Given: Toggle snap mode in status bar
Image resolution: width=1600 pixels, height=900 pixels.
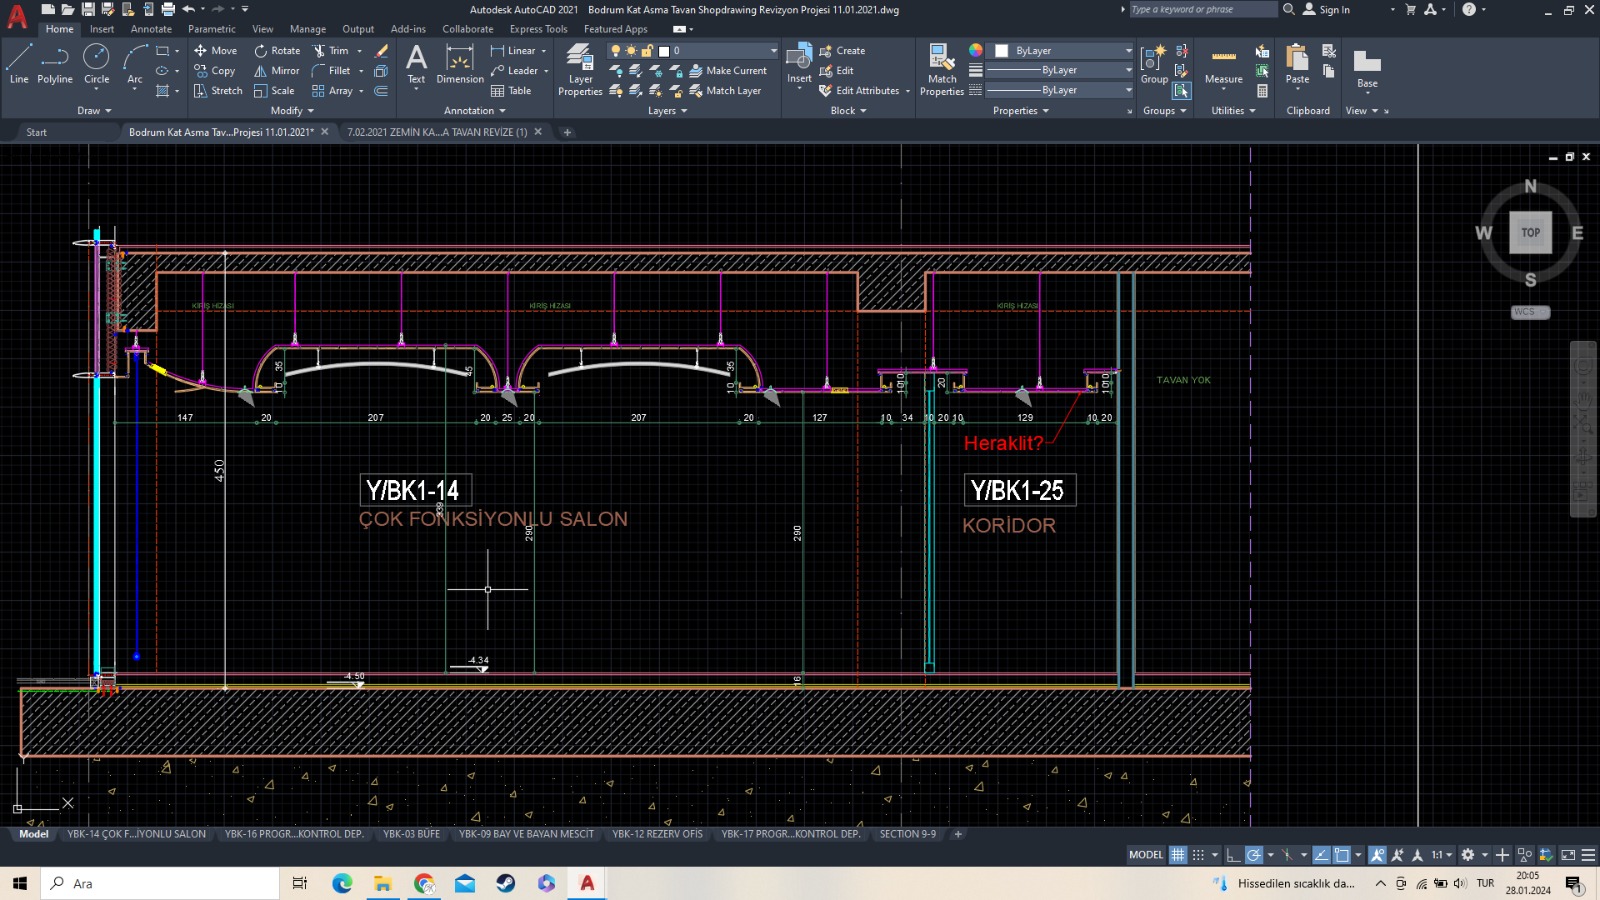Looking at the screenshot, I should 1198,855.
